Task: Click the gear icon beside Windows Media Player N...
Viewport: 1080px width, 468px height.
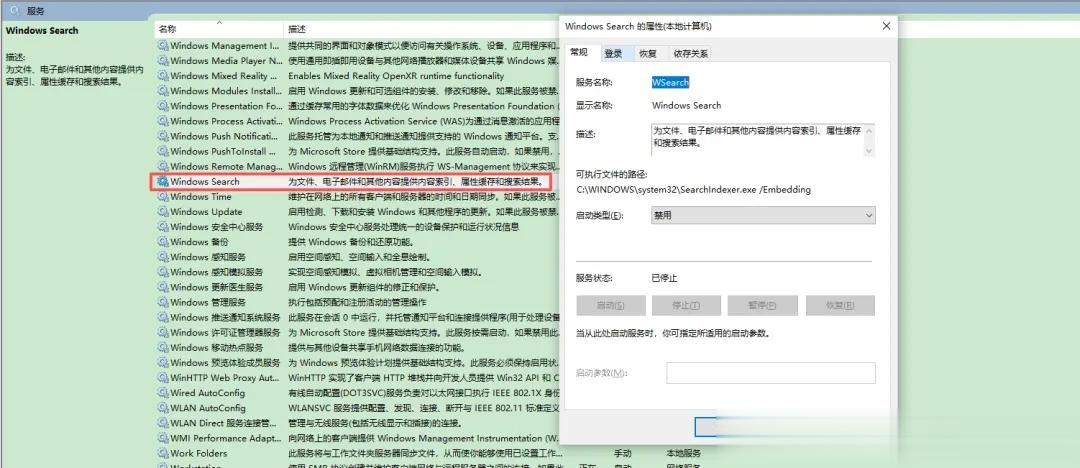Action: point(163,61)
